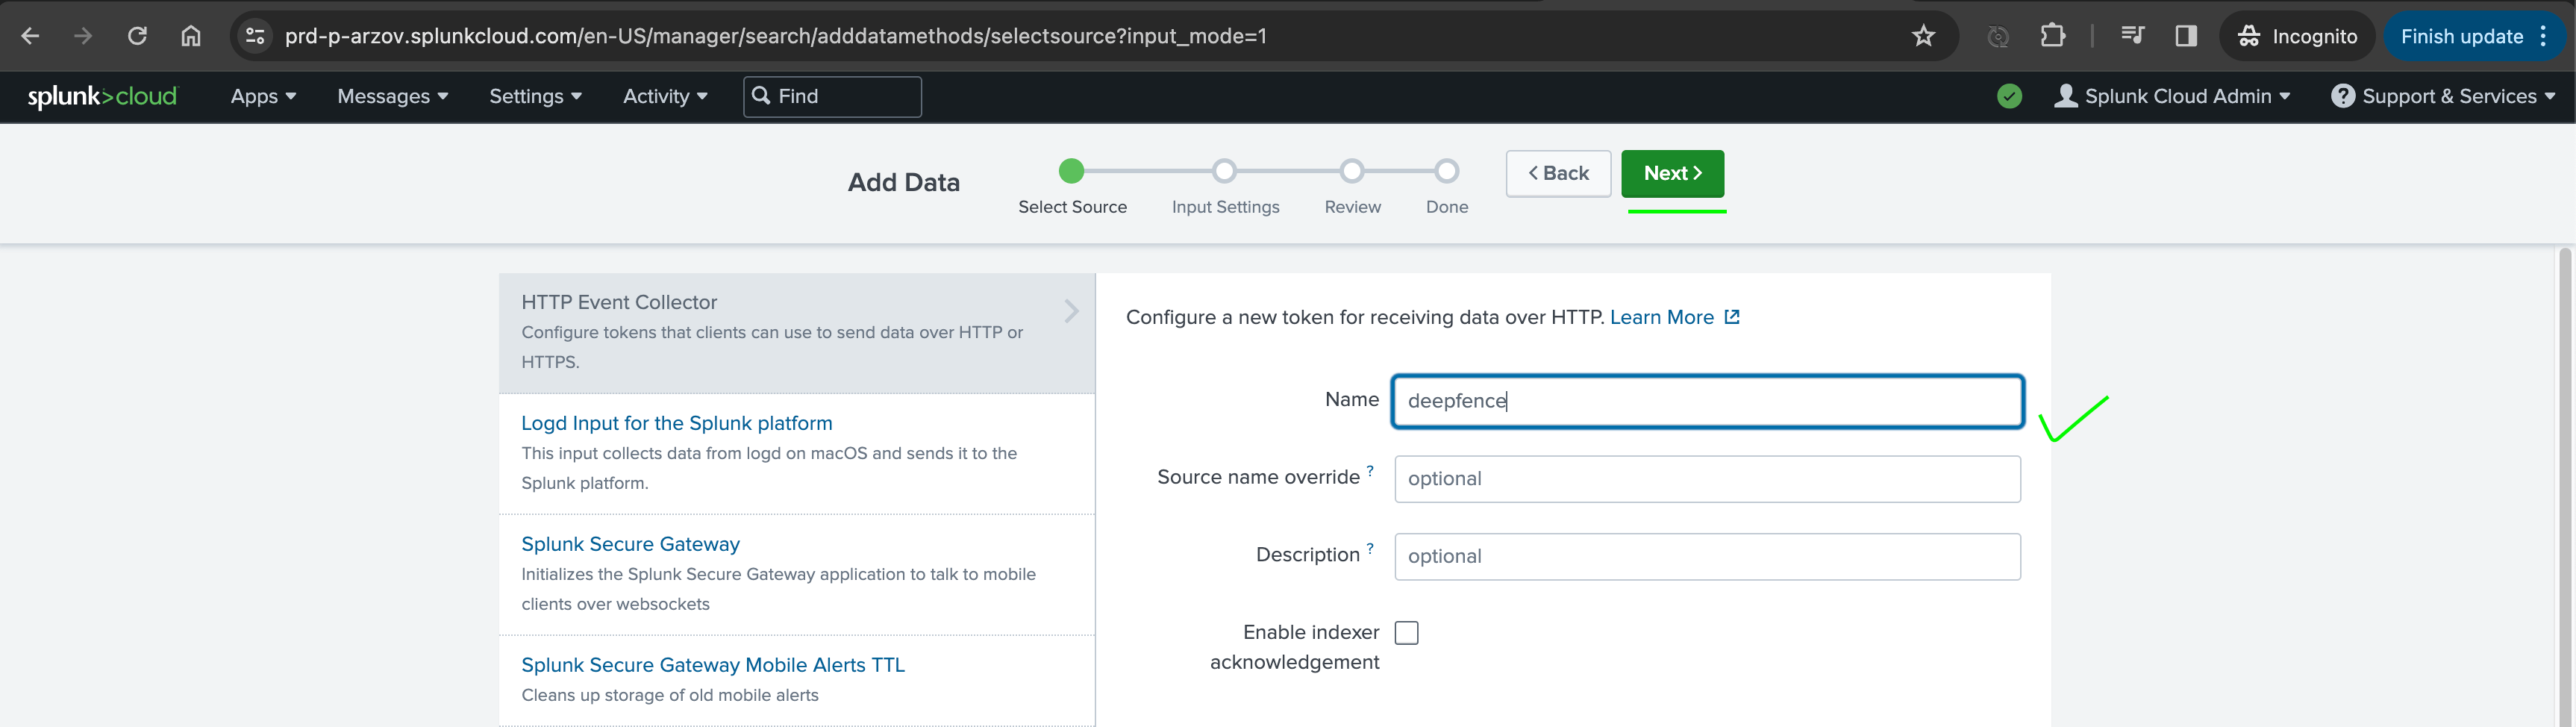The image size is (2576, 727).
Task: Click the Description input field
Action: 1707,558
